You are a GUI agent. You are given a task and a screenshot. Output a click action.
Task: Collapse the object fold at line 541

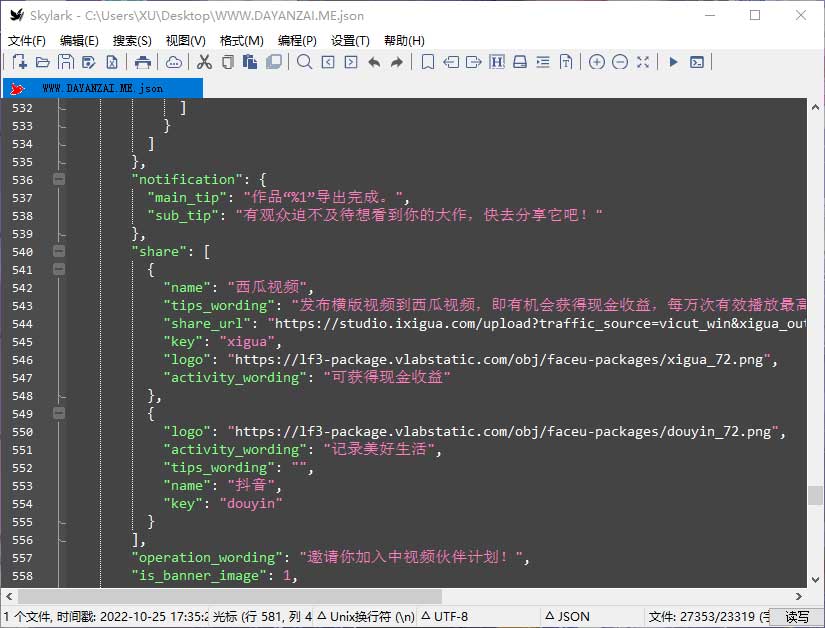click(x=59, y=269)
